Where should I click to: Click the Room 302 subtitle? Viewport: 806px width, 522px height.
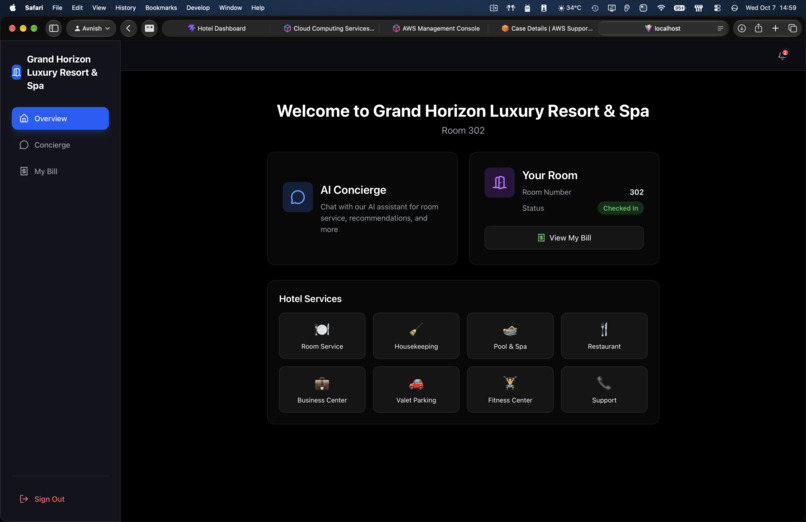pyautogui.click(x=463, y=130)
